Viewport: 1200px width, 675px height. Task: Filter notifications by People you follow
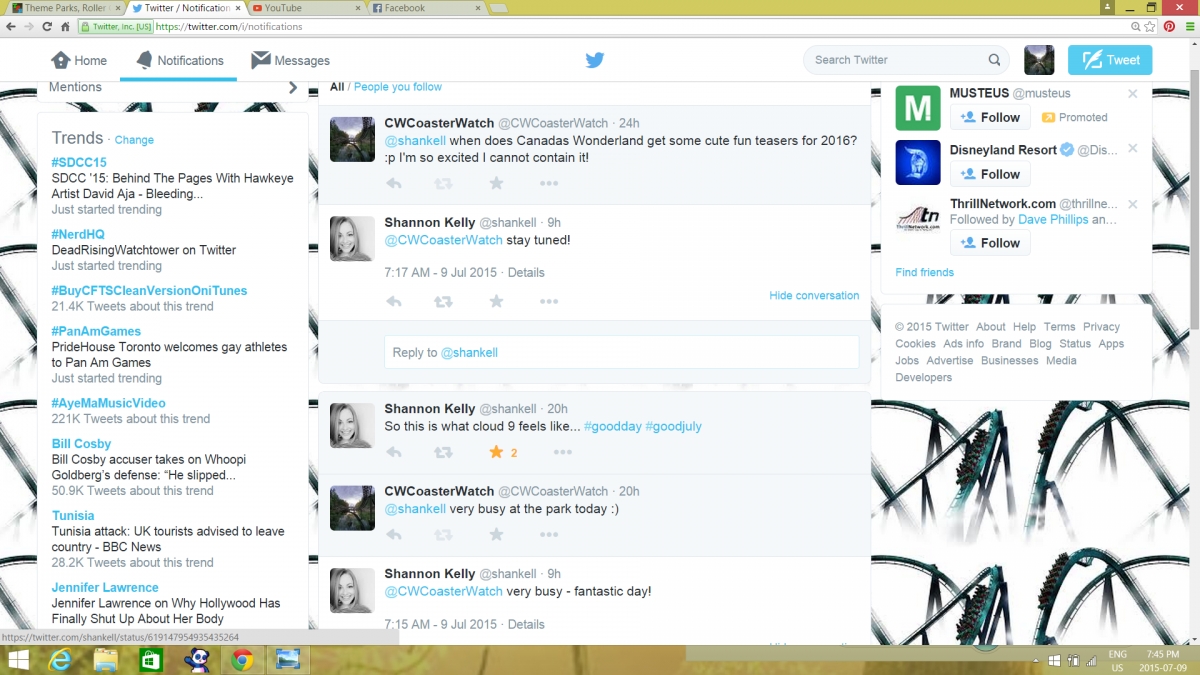[x=398, y=87]
